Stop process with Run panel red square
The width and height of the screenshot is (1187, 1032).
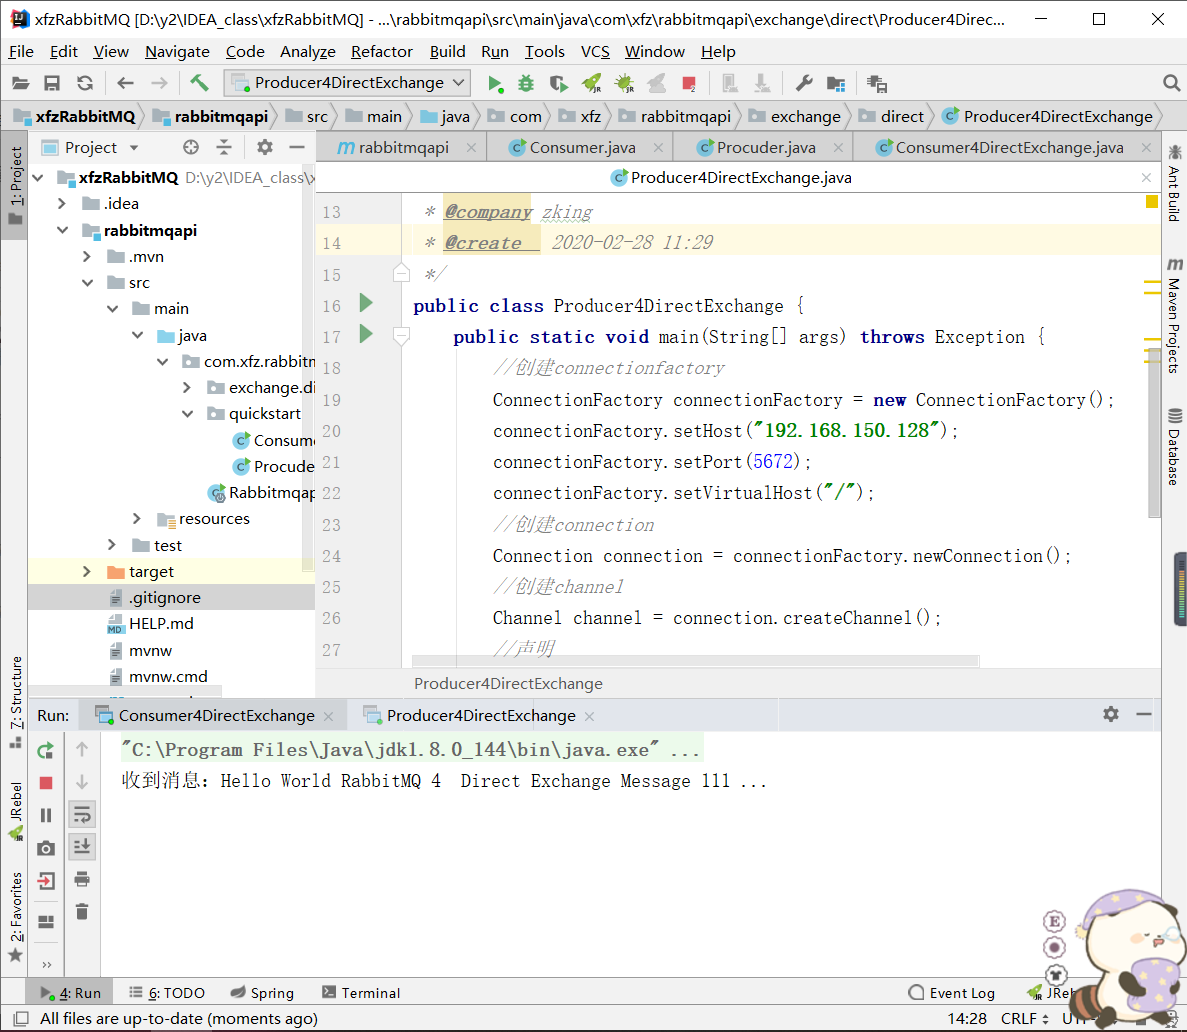tap(45, 783)
